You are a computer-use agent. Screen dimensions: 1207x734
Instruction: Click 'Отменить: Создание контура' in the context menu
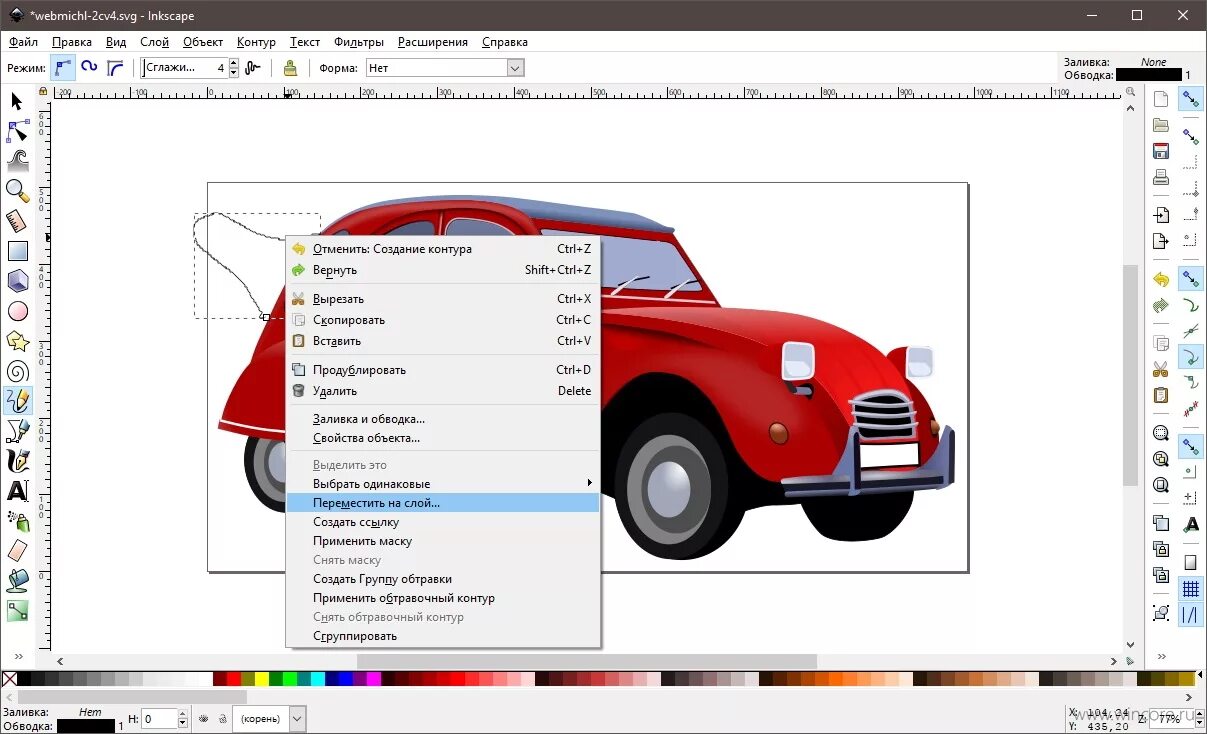click(390, 249)
